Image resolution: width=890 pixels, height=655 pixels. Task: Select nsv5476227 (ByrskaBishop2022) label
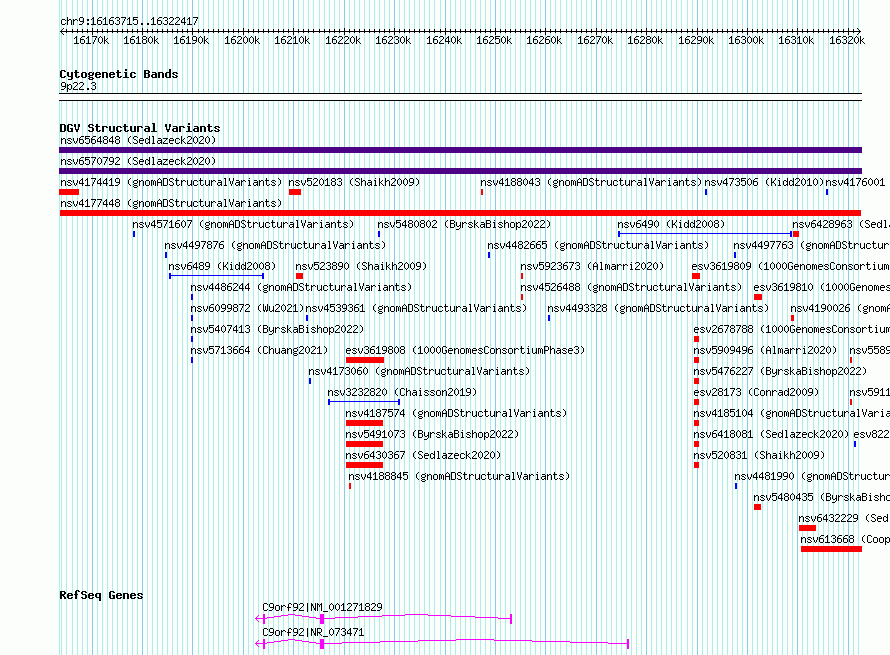click(x=780, y=371)
